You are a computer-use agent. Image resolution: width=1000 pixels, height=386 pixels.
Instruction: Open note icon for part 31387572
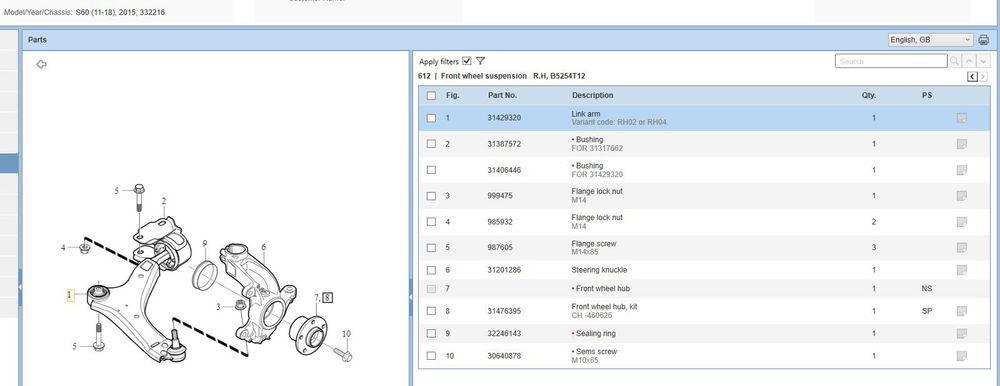tap(961, 144)
